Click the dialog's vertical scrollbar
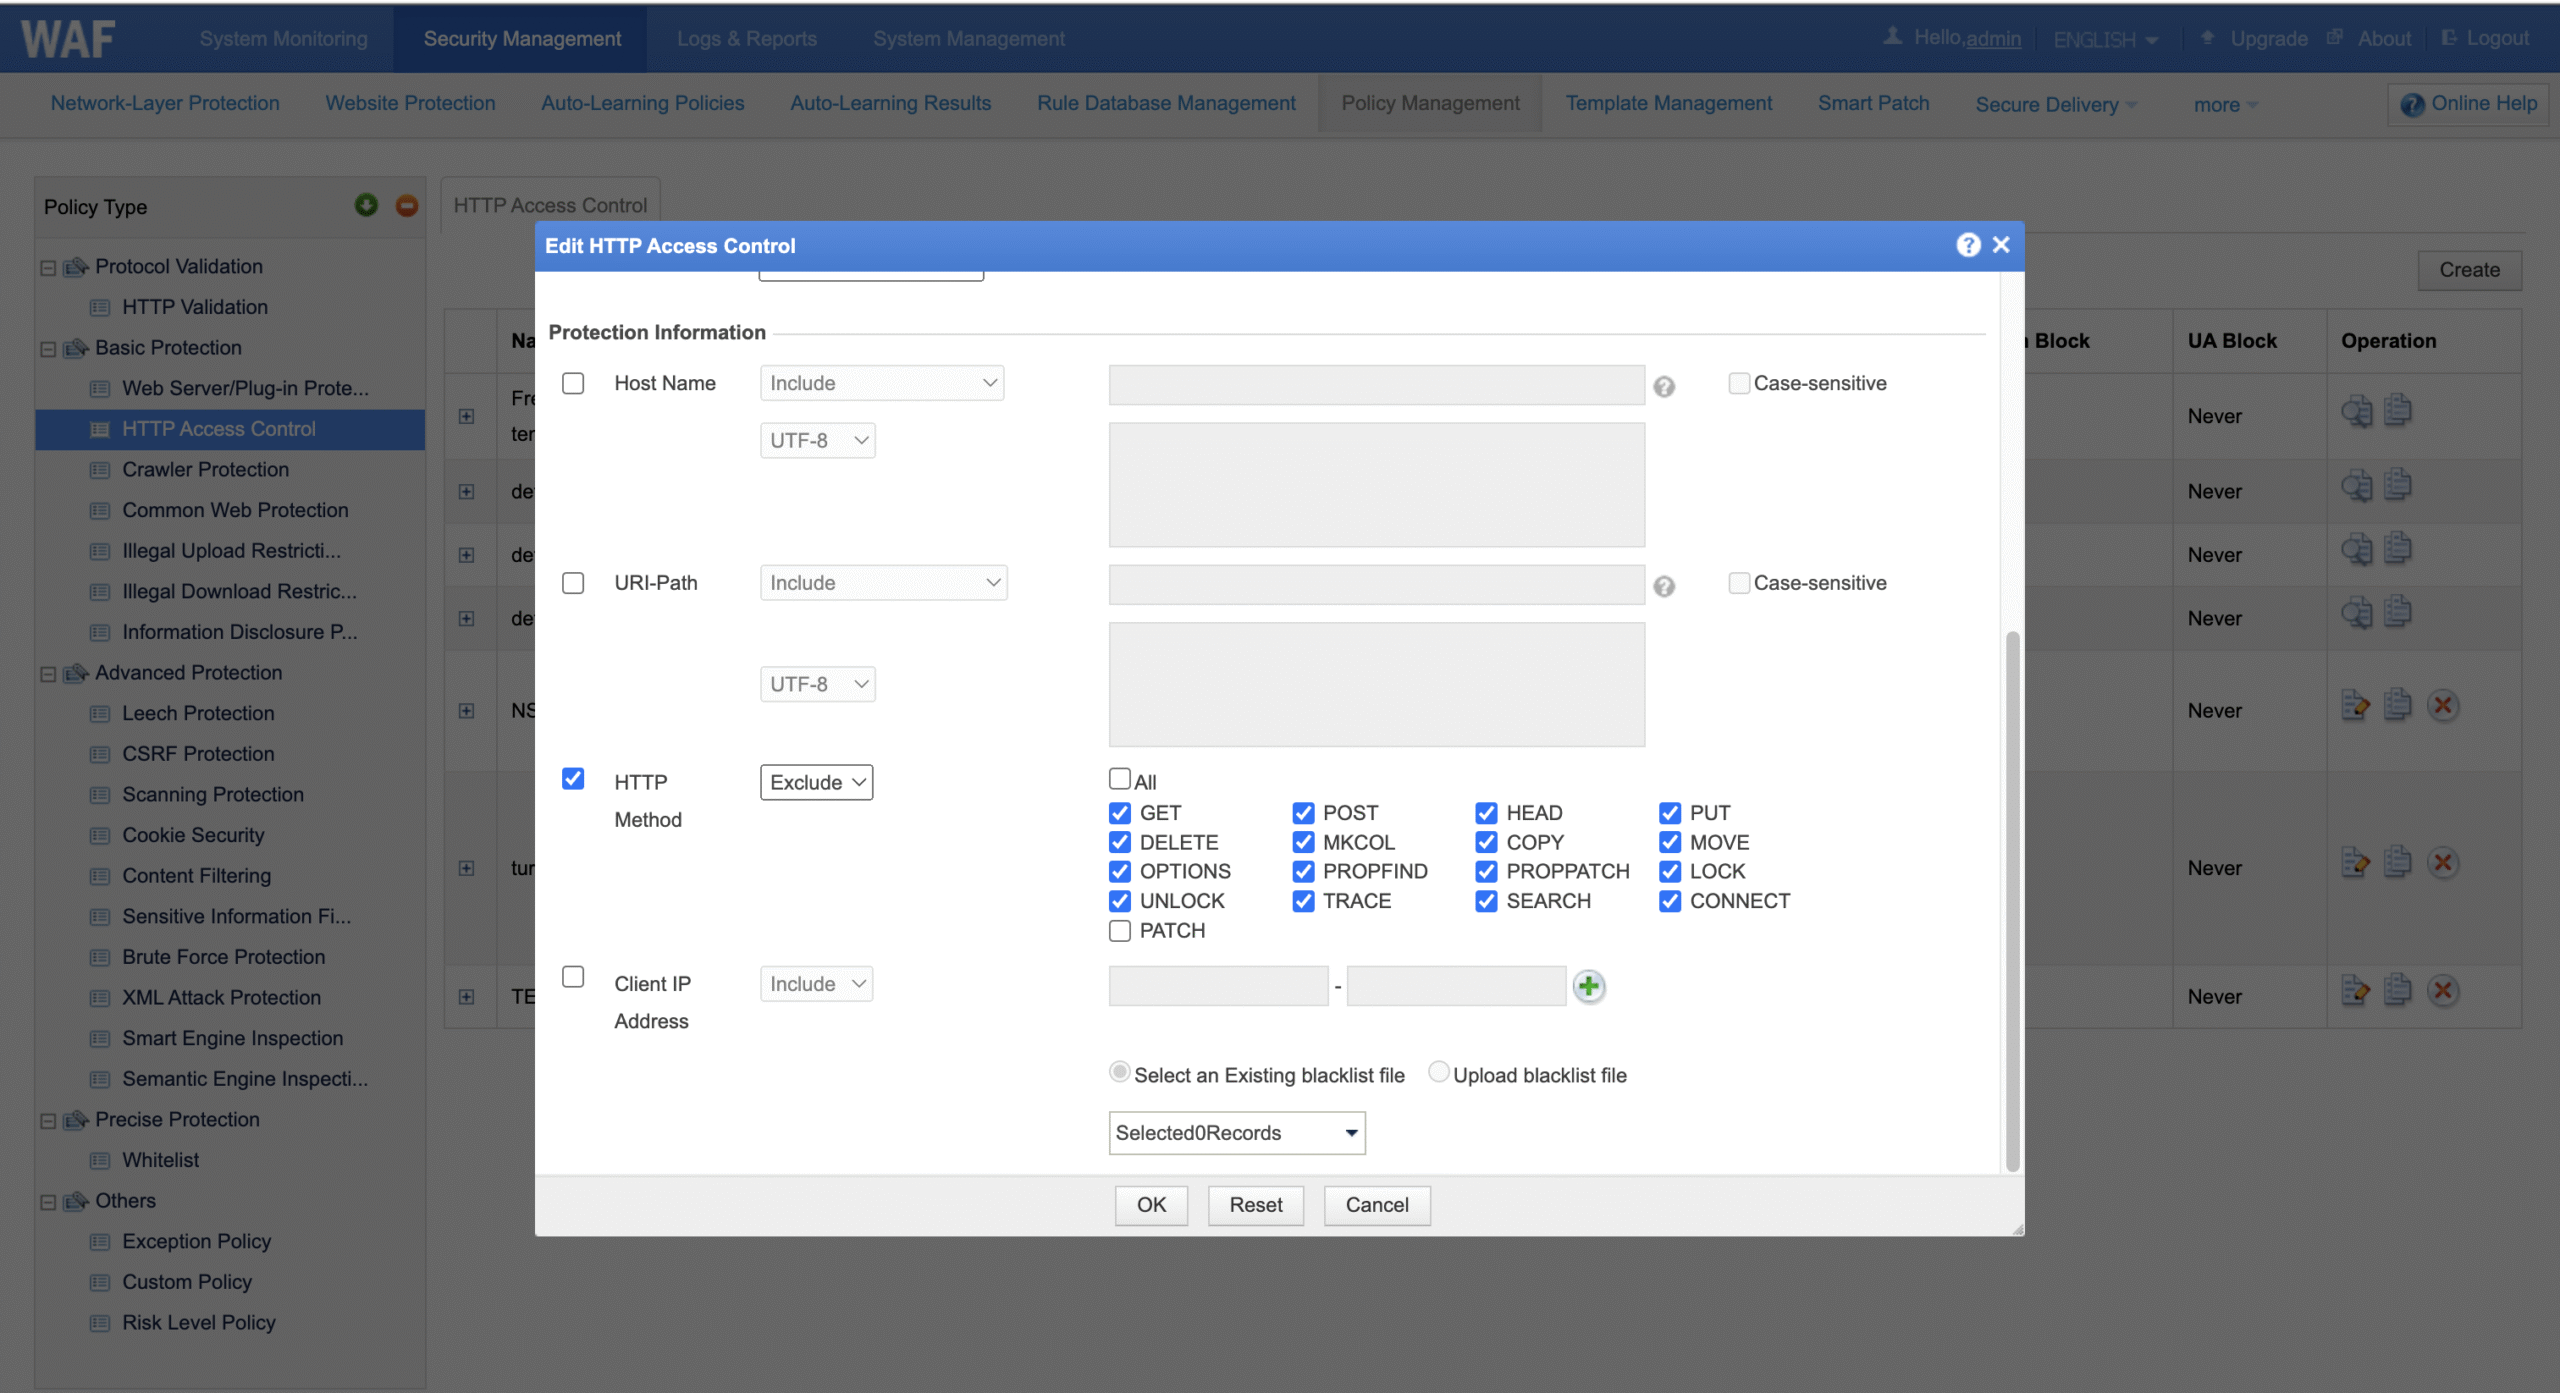The width and height of the screenshot is (2560, 1393). pyautogui.click(x=2012, y=900)
